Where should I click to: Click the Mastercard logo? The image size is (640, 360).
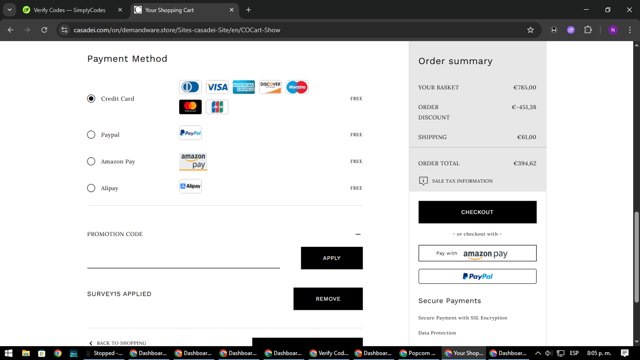point(190,107)
